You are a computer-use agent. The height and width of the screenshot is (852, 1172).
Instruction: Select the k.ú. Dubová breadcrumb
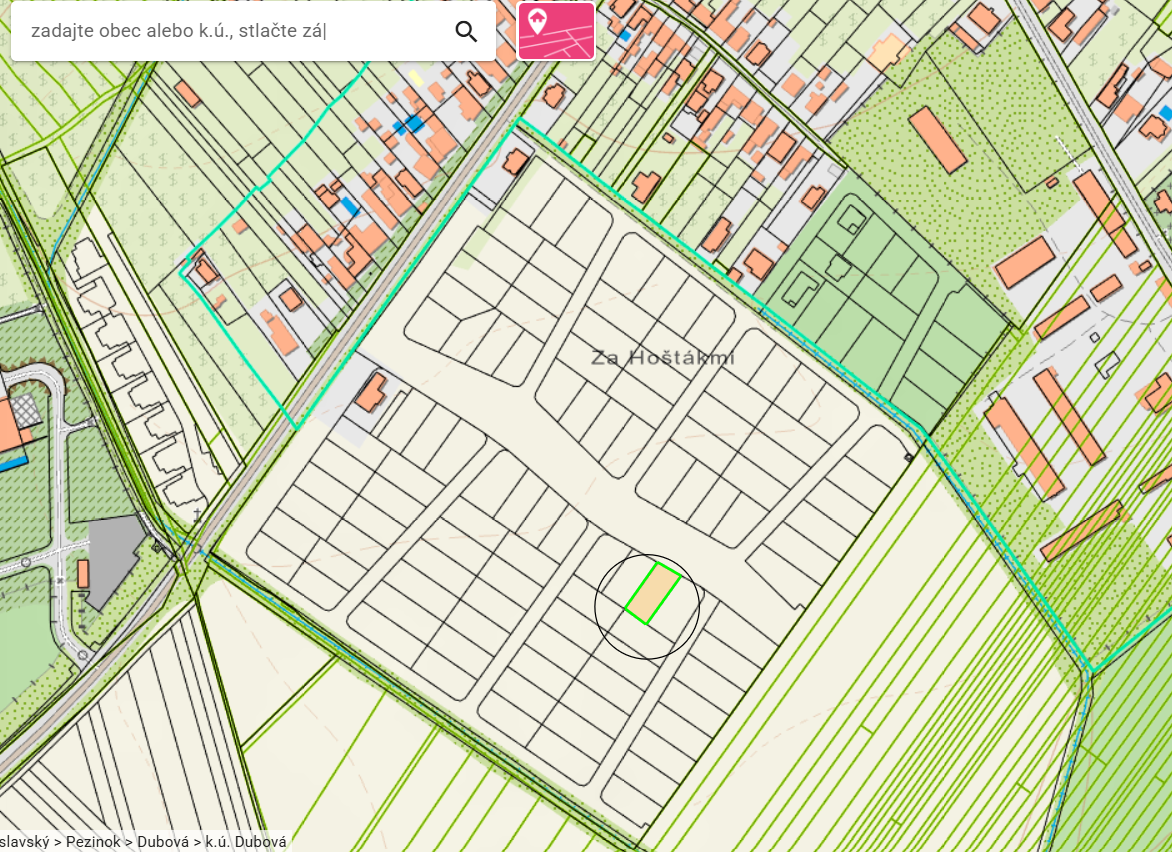[x=246, y=842]
